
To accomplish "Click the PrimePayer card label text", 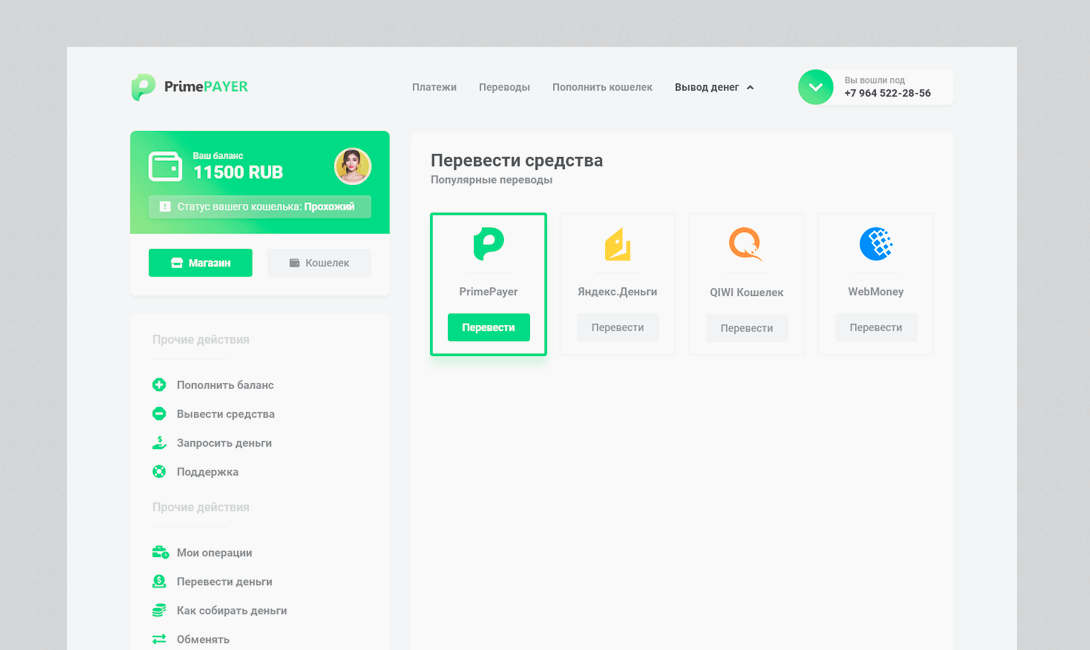I will point(489,292).
